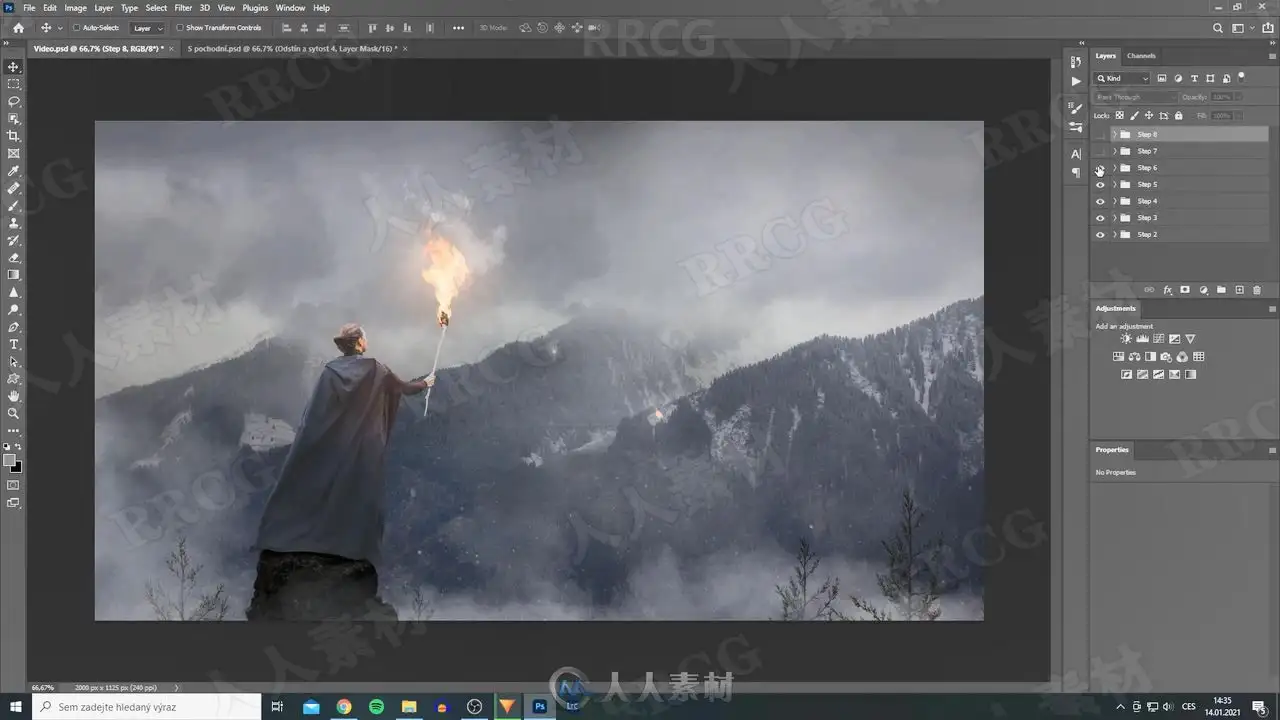The width and height of the screenshot is (1280, 720).
Task: Click the trash icon to delete layer
Action: [x=1257, y=290]
